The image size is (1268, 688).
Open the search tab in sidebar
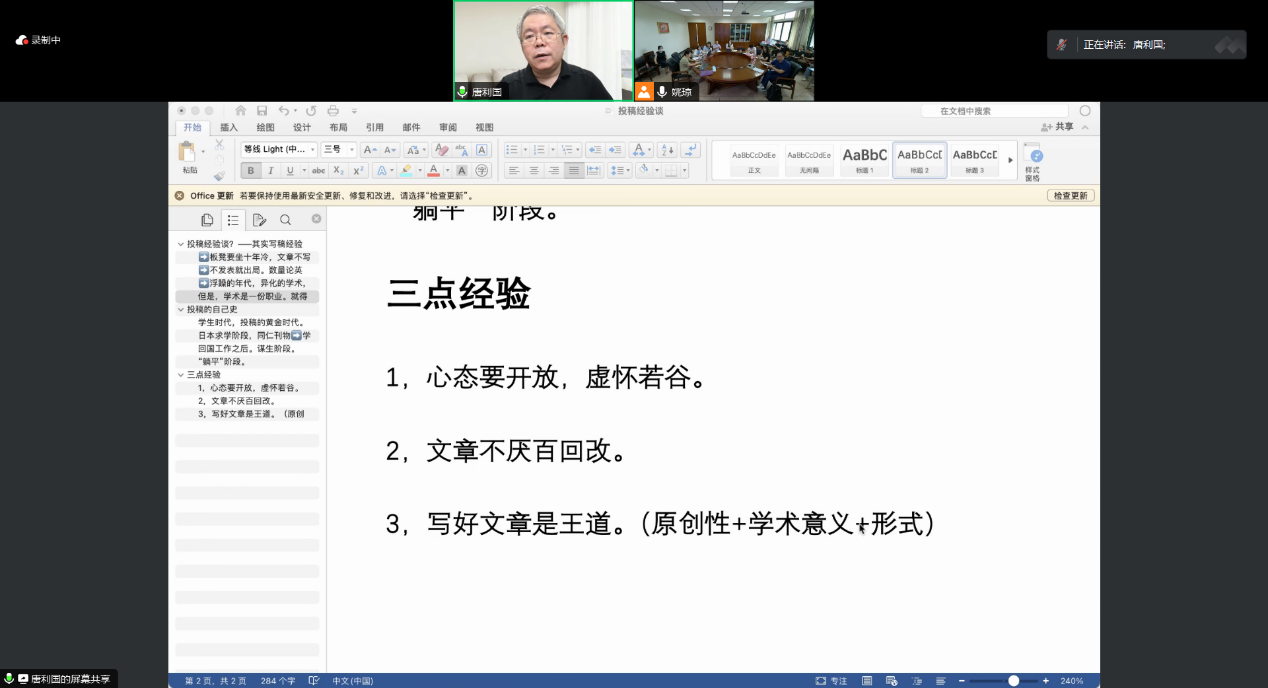[285, 220]
